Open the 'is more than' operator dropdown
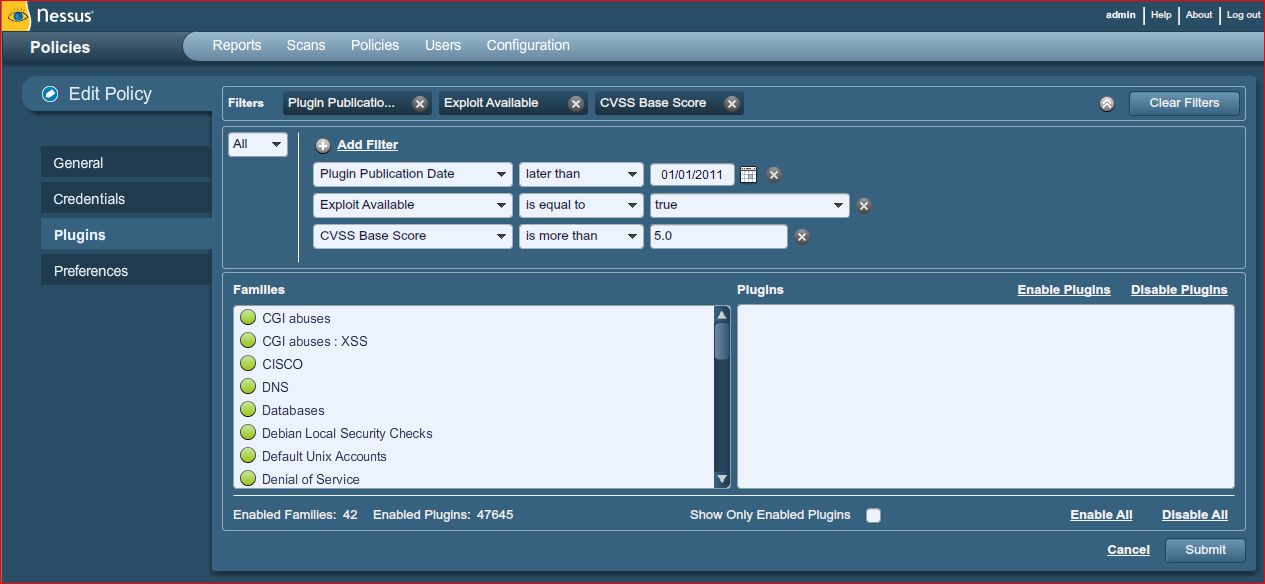The width and height of the screenshot is (1265, 584). click(581, 237)
